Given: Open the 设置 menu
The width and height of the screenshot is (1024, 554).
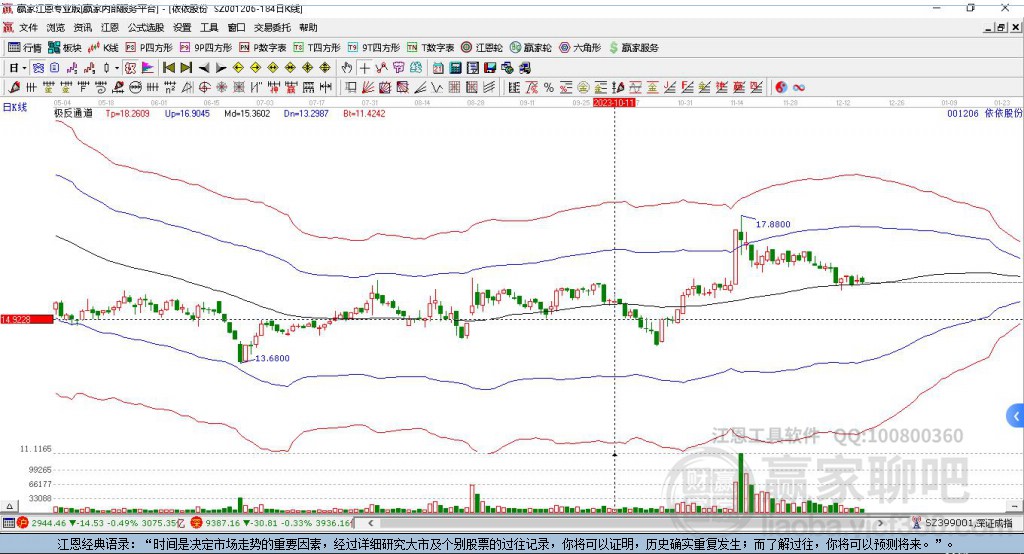Looking at the screenshot, I should (182, 27).
